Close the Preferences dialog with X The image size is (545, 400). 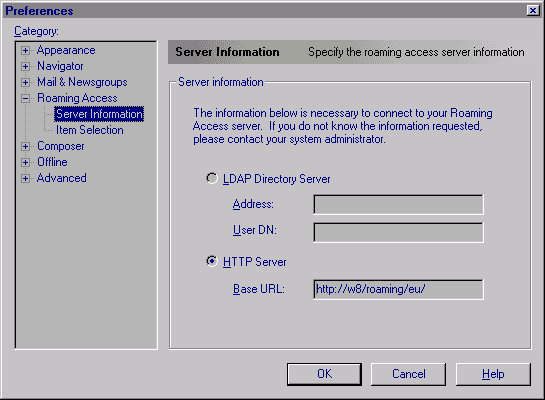pos(533,10)
